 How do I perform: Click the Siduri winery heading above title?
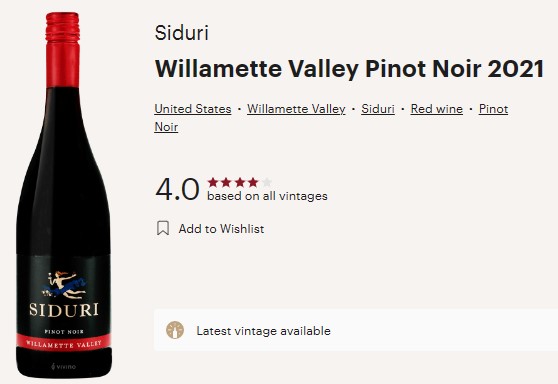181,33
